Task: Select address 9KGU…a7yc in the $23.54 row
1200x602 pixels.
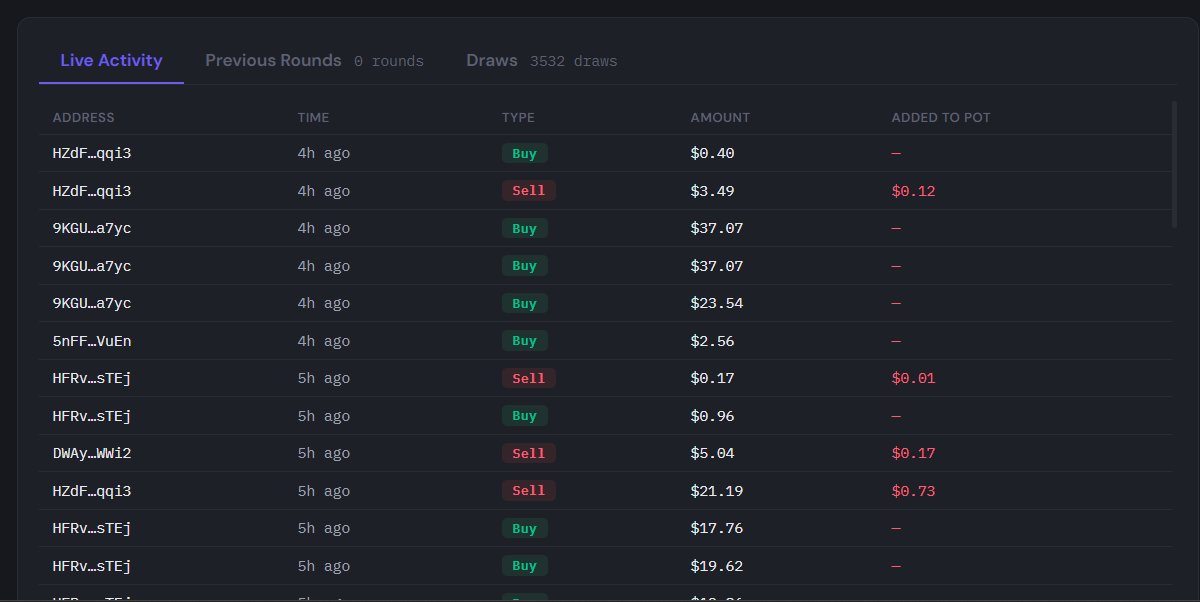Action: tap(92, 303)
